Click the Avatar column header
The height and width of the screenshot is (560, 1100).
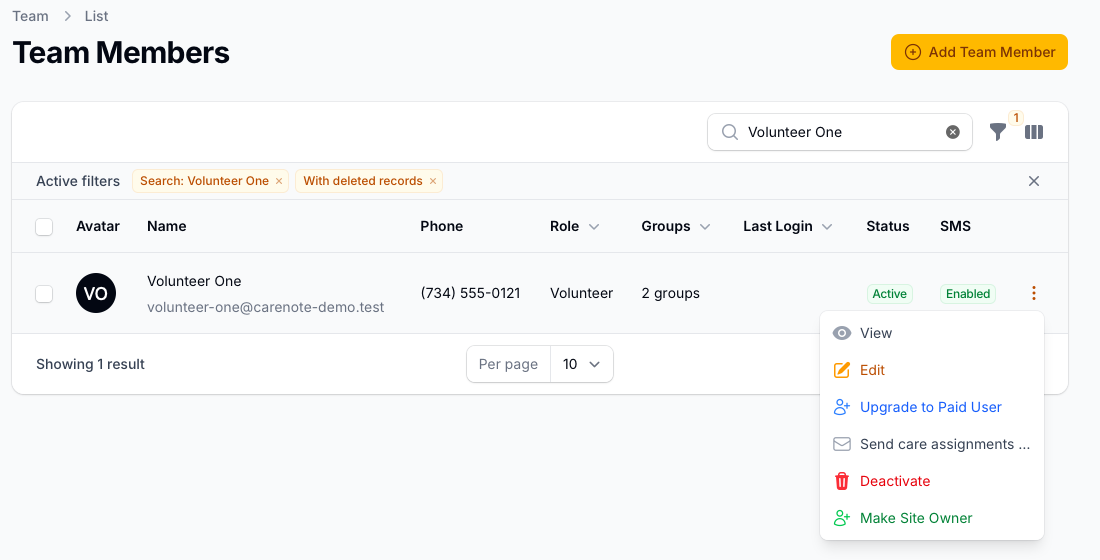pyautogui.click(x=98, y=227)
